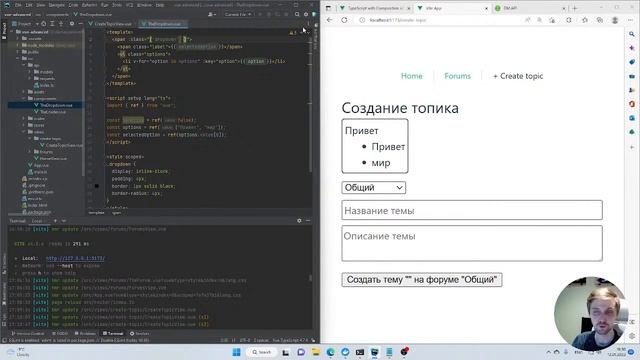Expand the node_modules folder in the project tree
The width and height of the screenshot is (640, 360).
point(18,45)
